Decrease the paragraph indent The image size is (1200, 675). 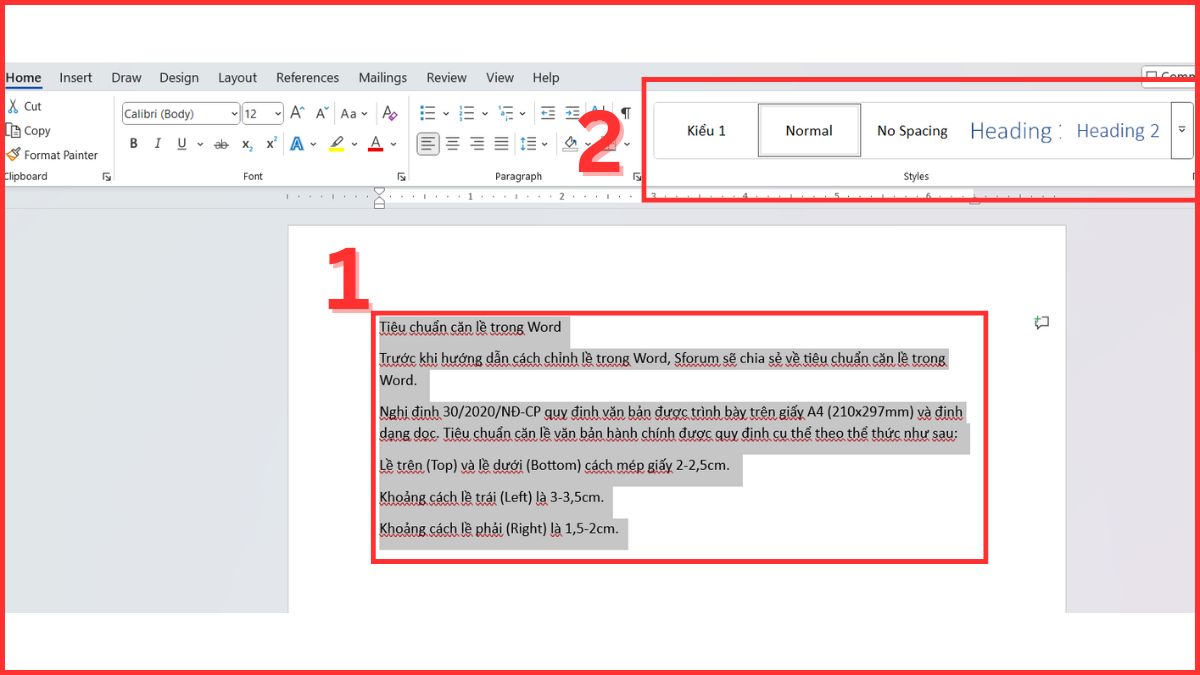[548, 114]
